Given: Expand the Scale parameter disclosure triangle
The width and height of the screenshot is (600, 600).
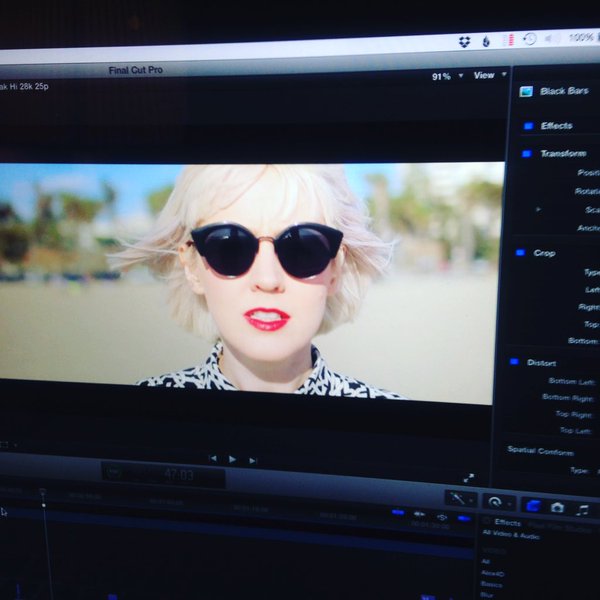Looking at the screenshot, I should 539,209.
